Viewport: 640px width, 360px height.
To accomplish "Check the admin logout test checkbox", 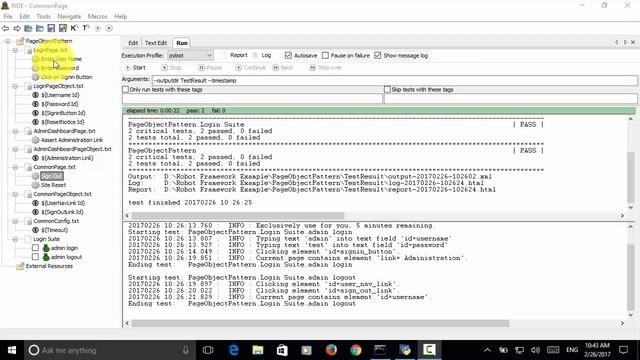I will (36, 257).
